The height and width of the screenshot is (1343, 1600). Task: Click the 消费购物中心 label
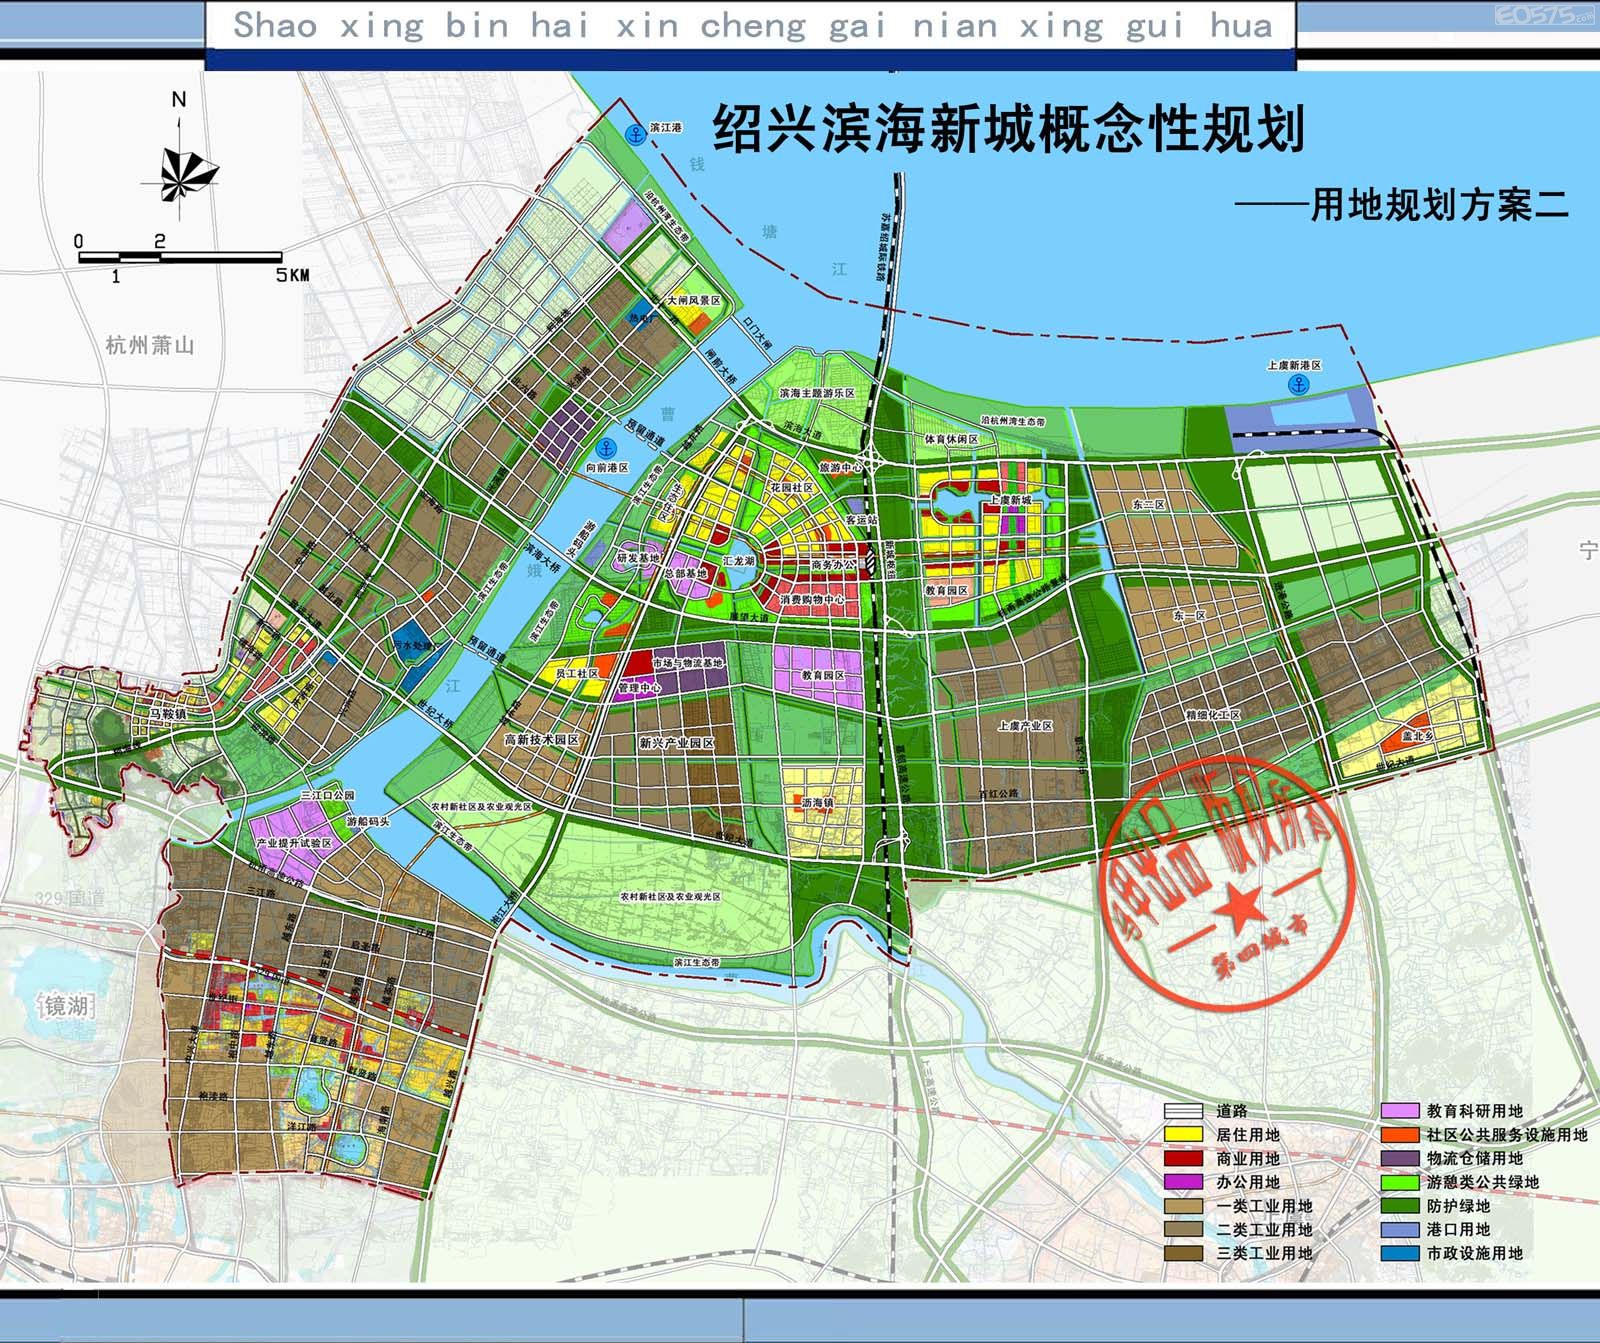[812, 600]
